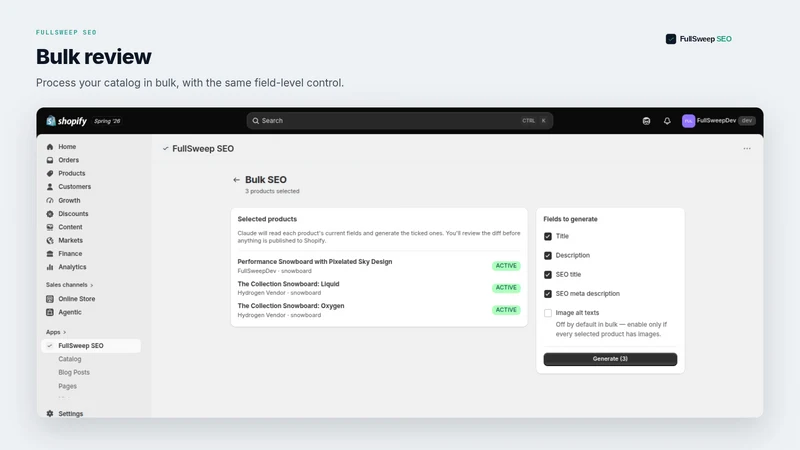Click ACTIVE badge for Snowboard: Liquid
Viewport: 800px width, 450px height.
(506, 288)
